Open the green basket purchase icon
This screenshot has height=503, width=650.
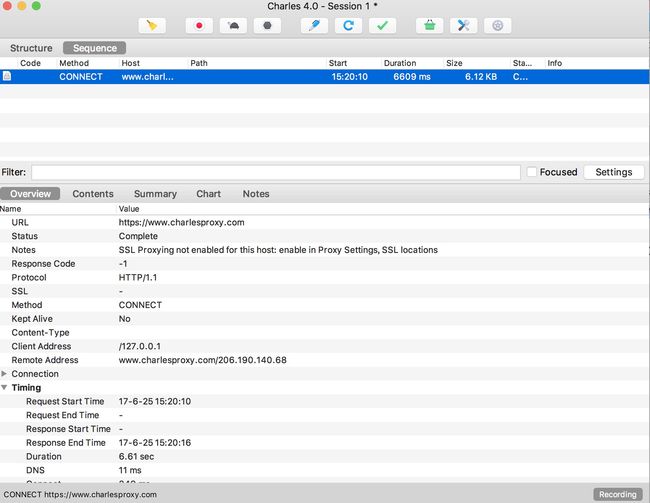point(429,26)
